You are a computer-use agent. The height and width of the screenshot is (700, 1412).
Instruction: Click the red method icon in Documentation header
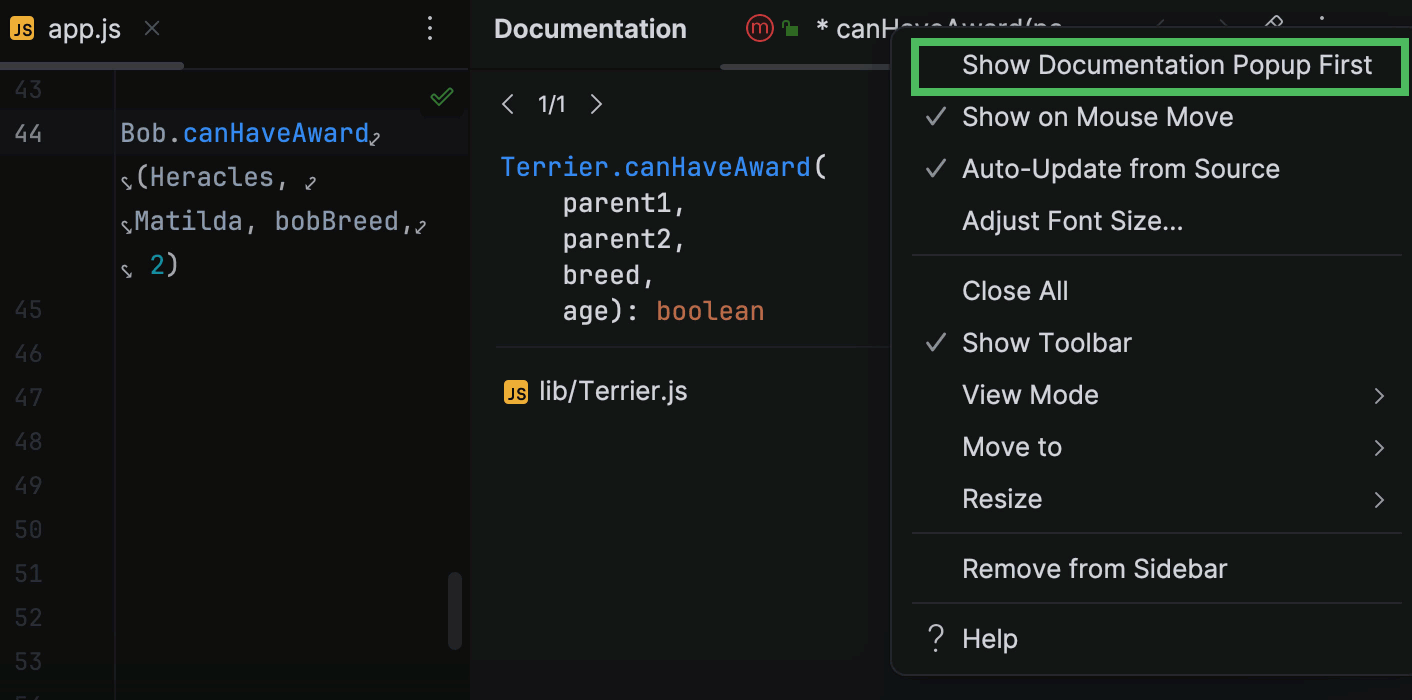(760, 29)
